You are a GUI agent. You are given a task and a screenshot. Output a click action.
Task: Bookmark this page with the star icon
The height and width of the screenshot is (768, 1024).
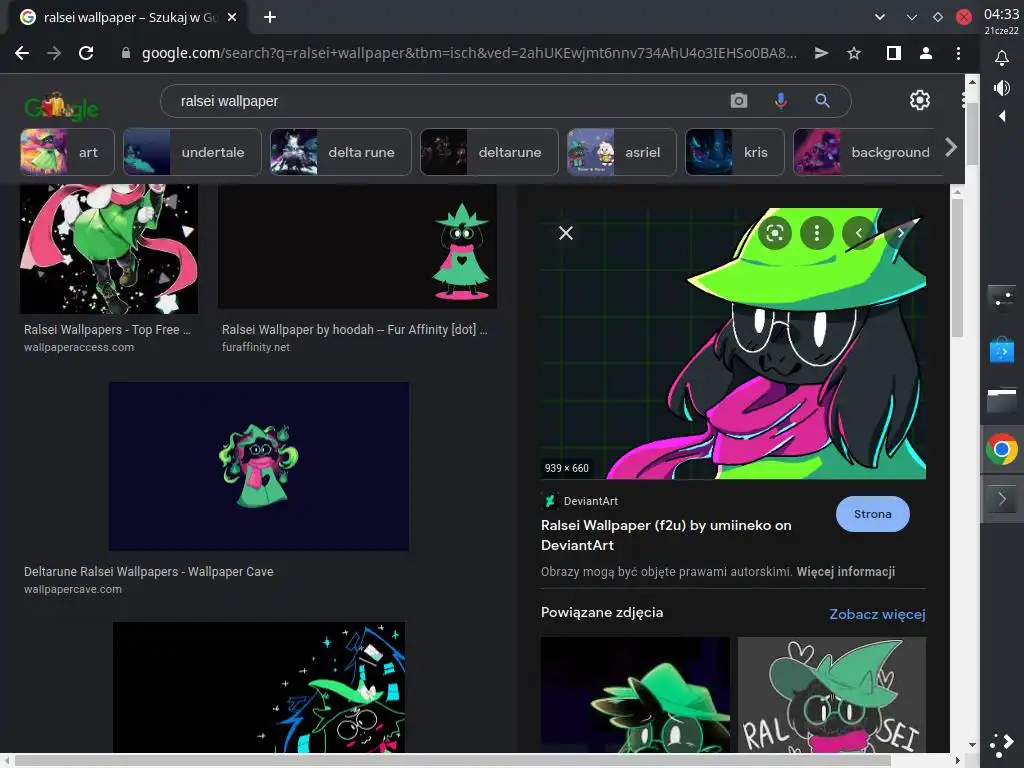[854, 54]
